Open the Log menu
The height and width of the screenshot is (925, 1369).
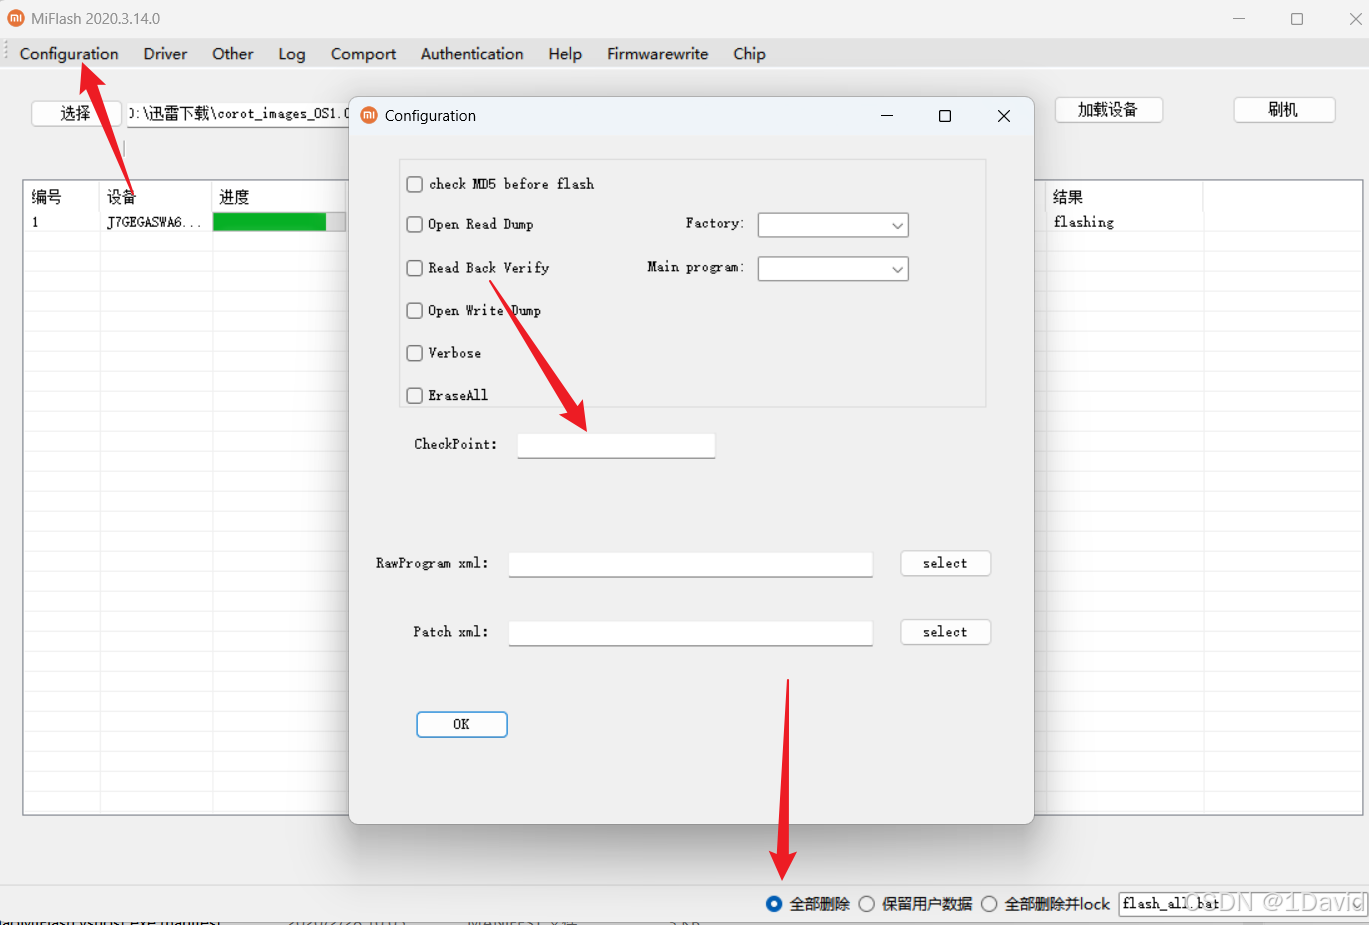292,54
